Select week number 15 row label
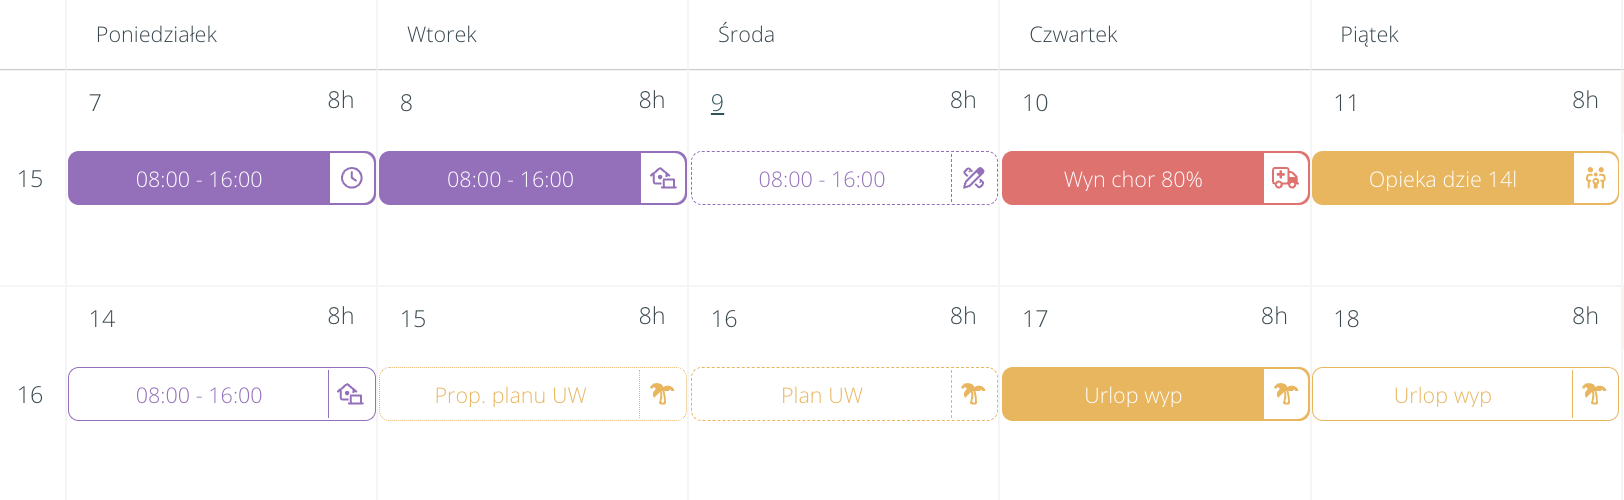The height and width of the screenshot is (500, 1624). [30, 179]
